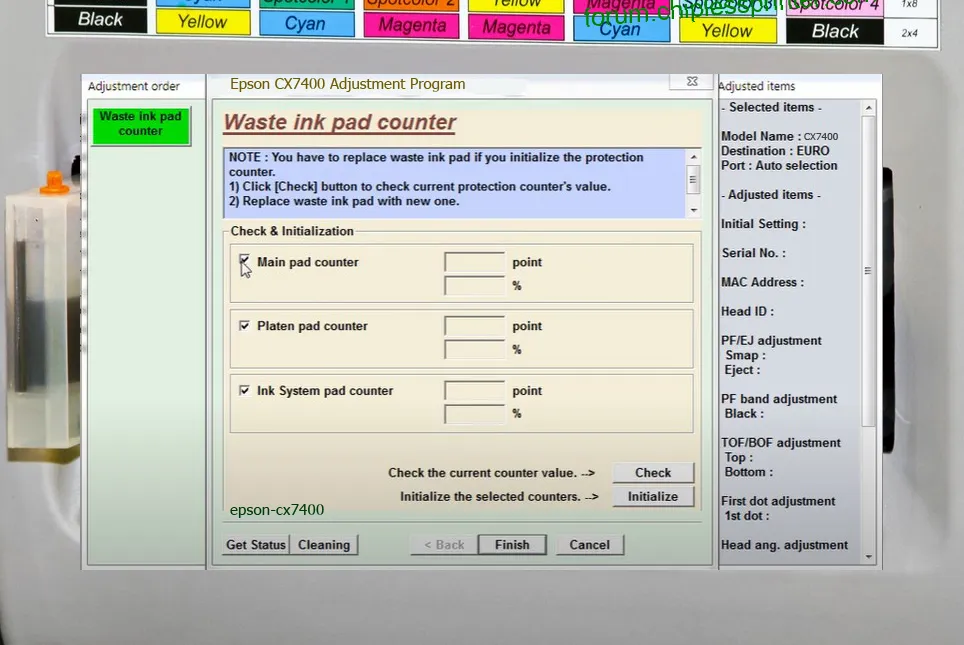Click the 'Eject :' line
Screen dimensions: 964x645
pyautogui.click(x=743, y=370)
